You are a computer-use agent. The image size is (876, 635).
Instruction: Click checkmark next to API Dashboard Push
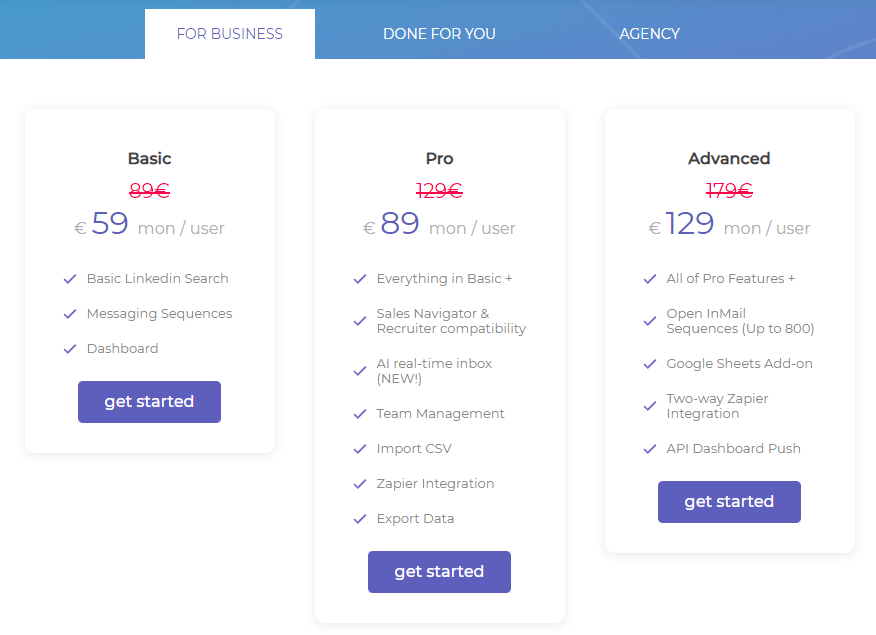tap(650, 449)
